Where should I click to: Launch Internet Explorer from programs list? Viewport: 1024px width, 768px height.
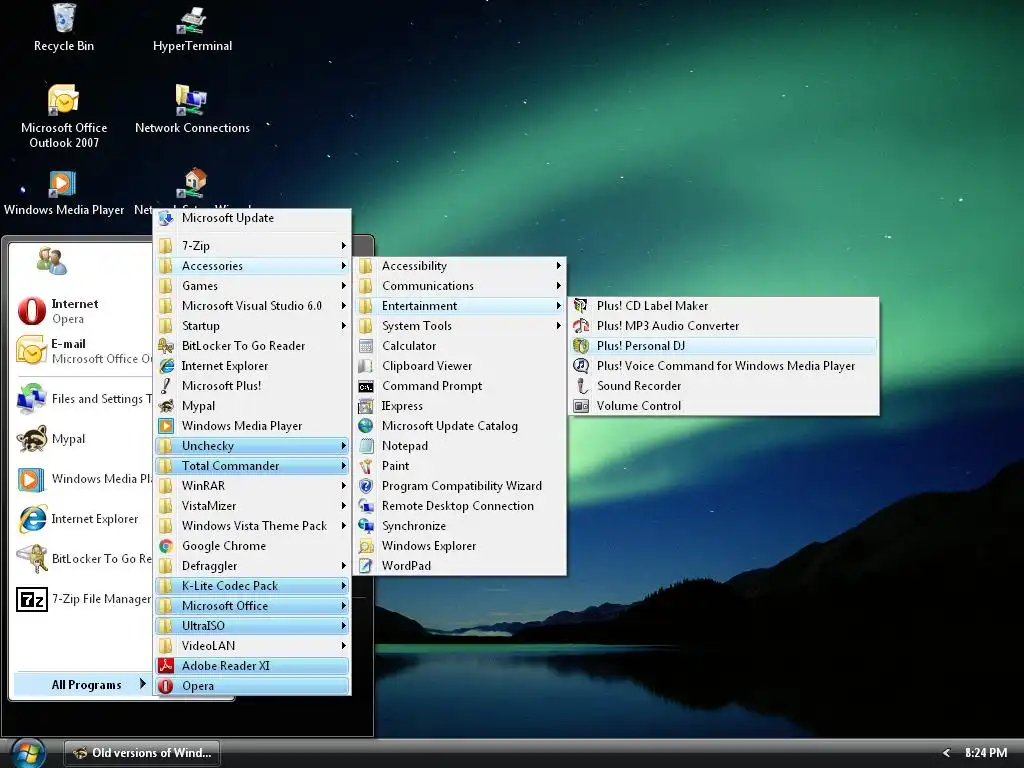[252, 366]
